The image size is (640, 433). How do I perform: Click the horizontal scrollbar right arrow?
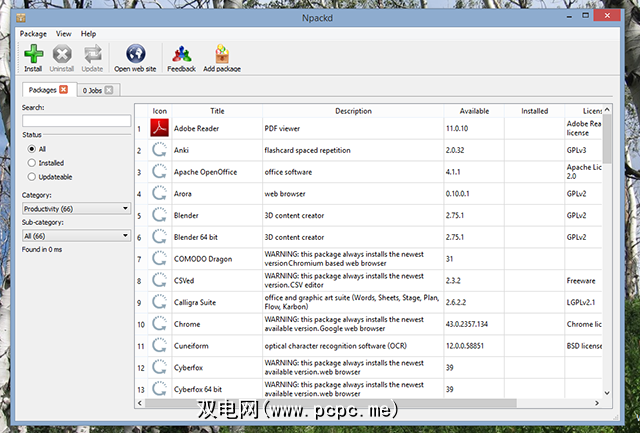(597, 403)
